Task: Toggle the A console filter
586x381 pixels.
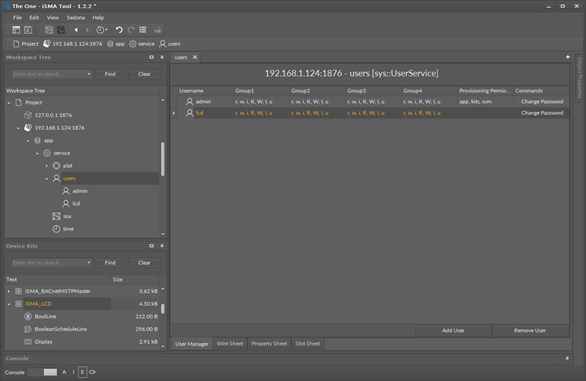Action: coord(64,372)
